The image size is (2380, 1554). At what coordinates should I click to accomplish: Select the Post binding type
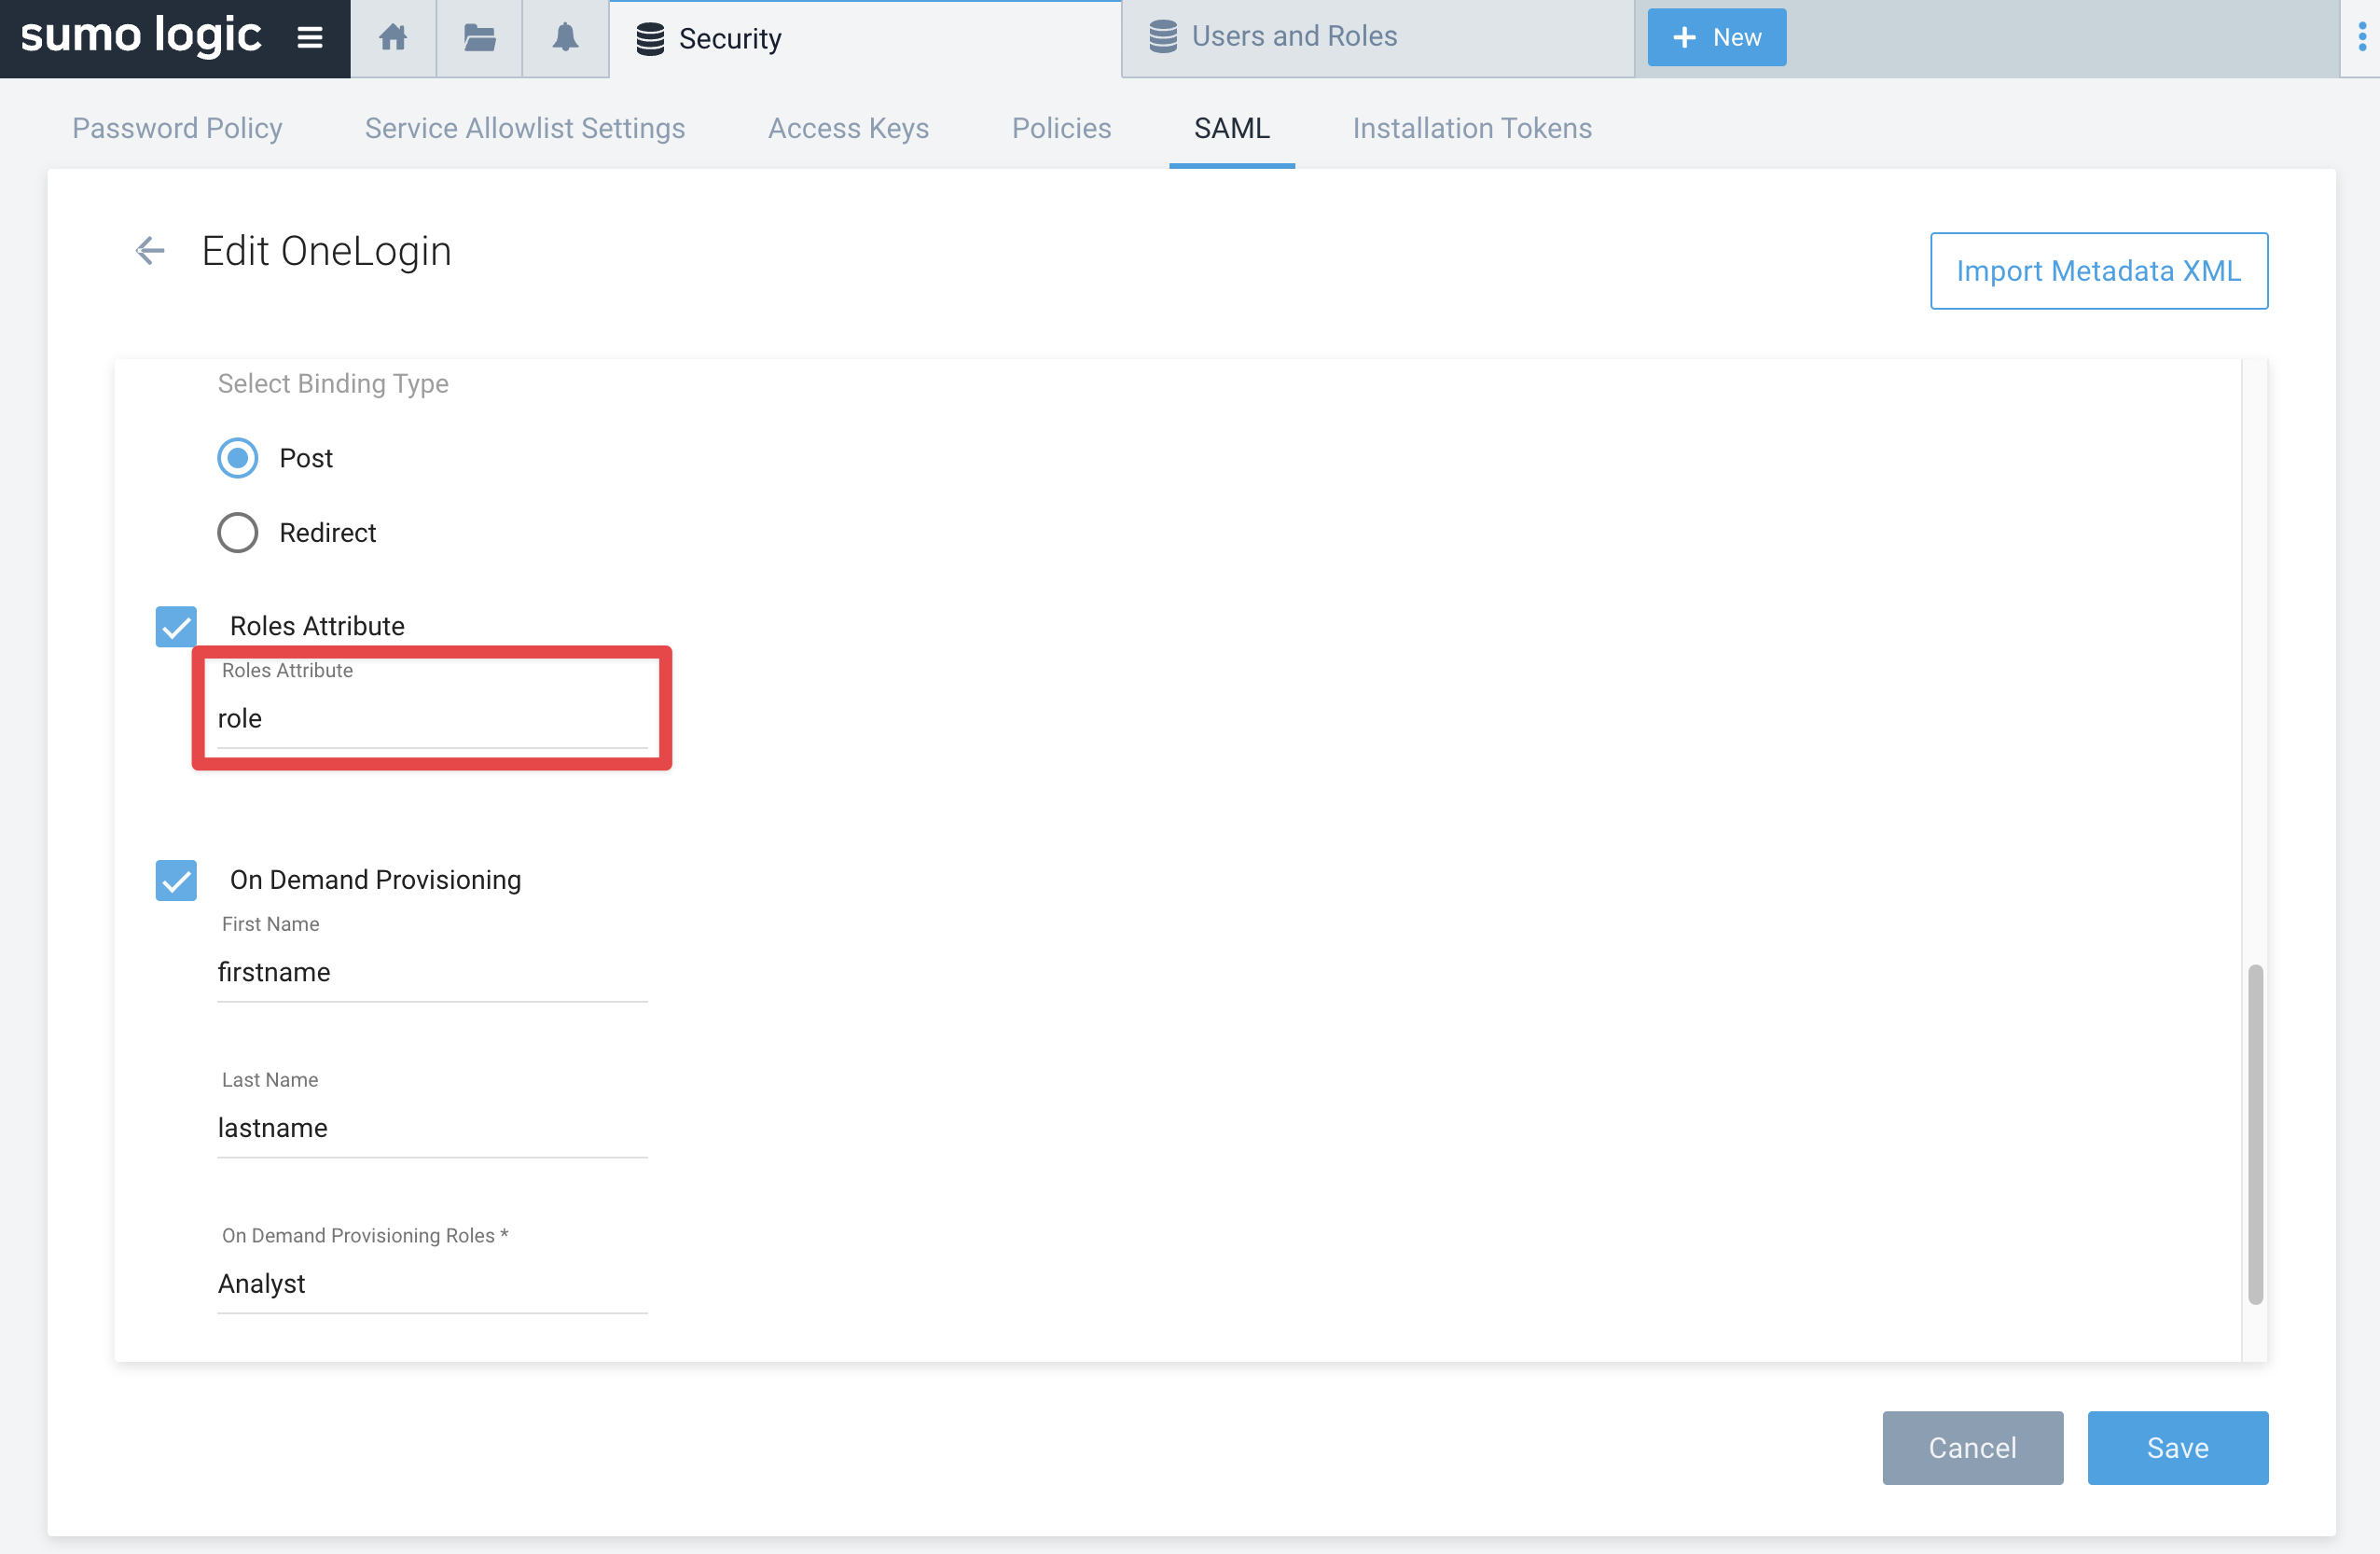238,458
